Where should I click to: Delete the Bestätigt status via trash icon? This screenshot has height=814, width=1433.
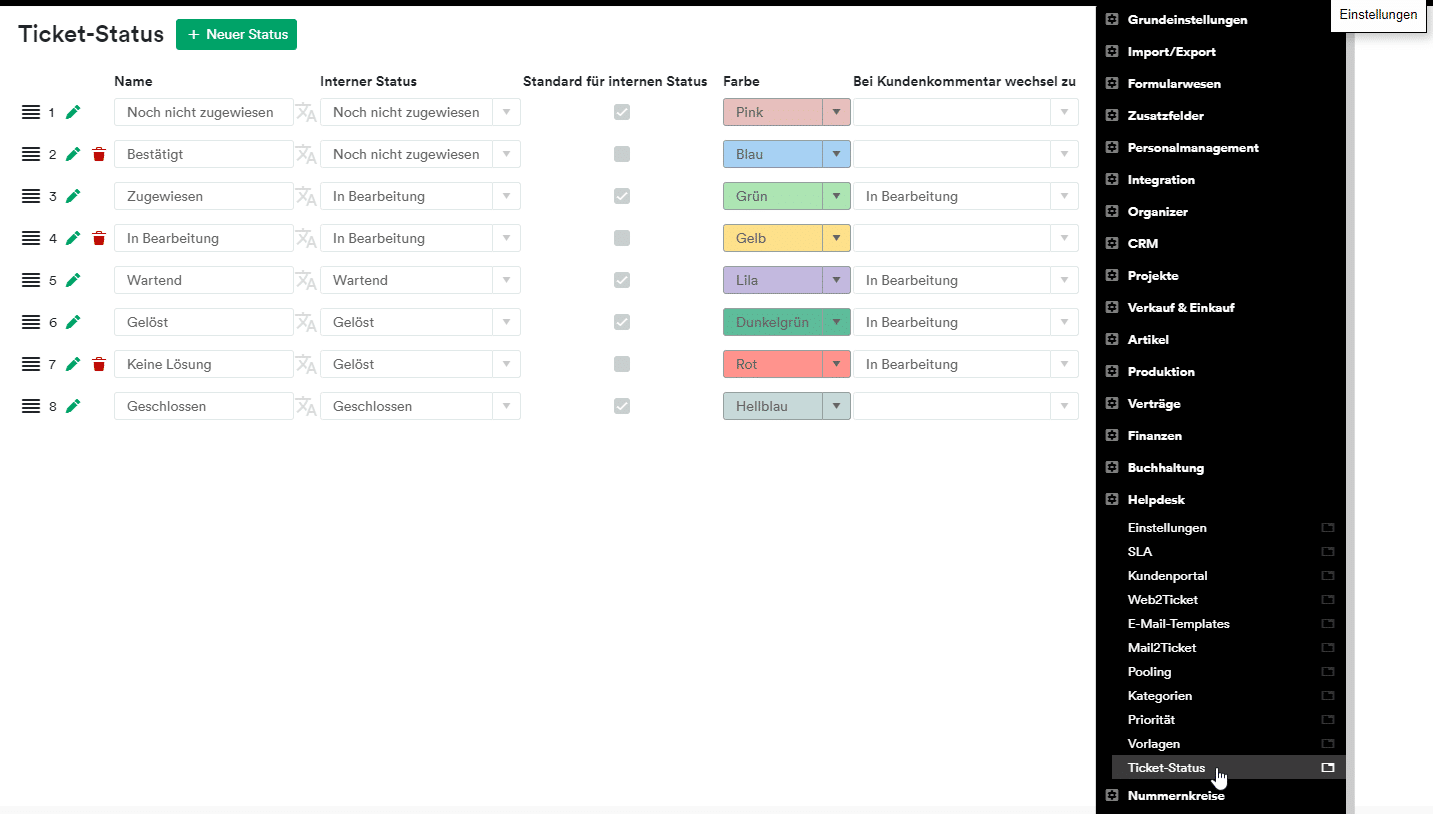[98, 154]
